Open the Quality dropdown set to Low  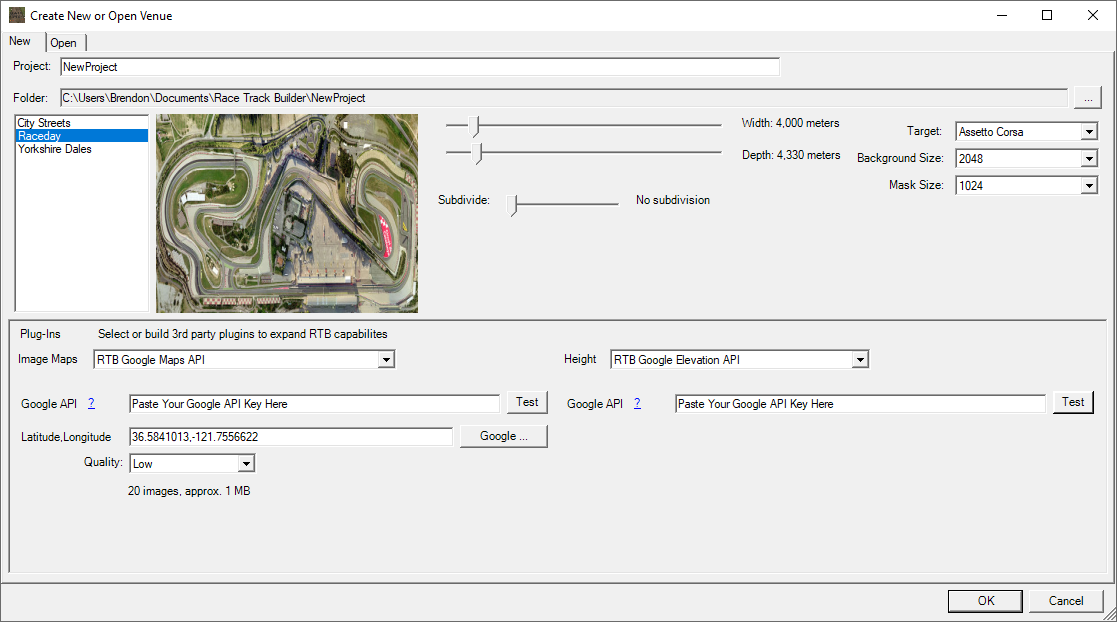[x=193, y=464]
